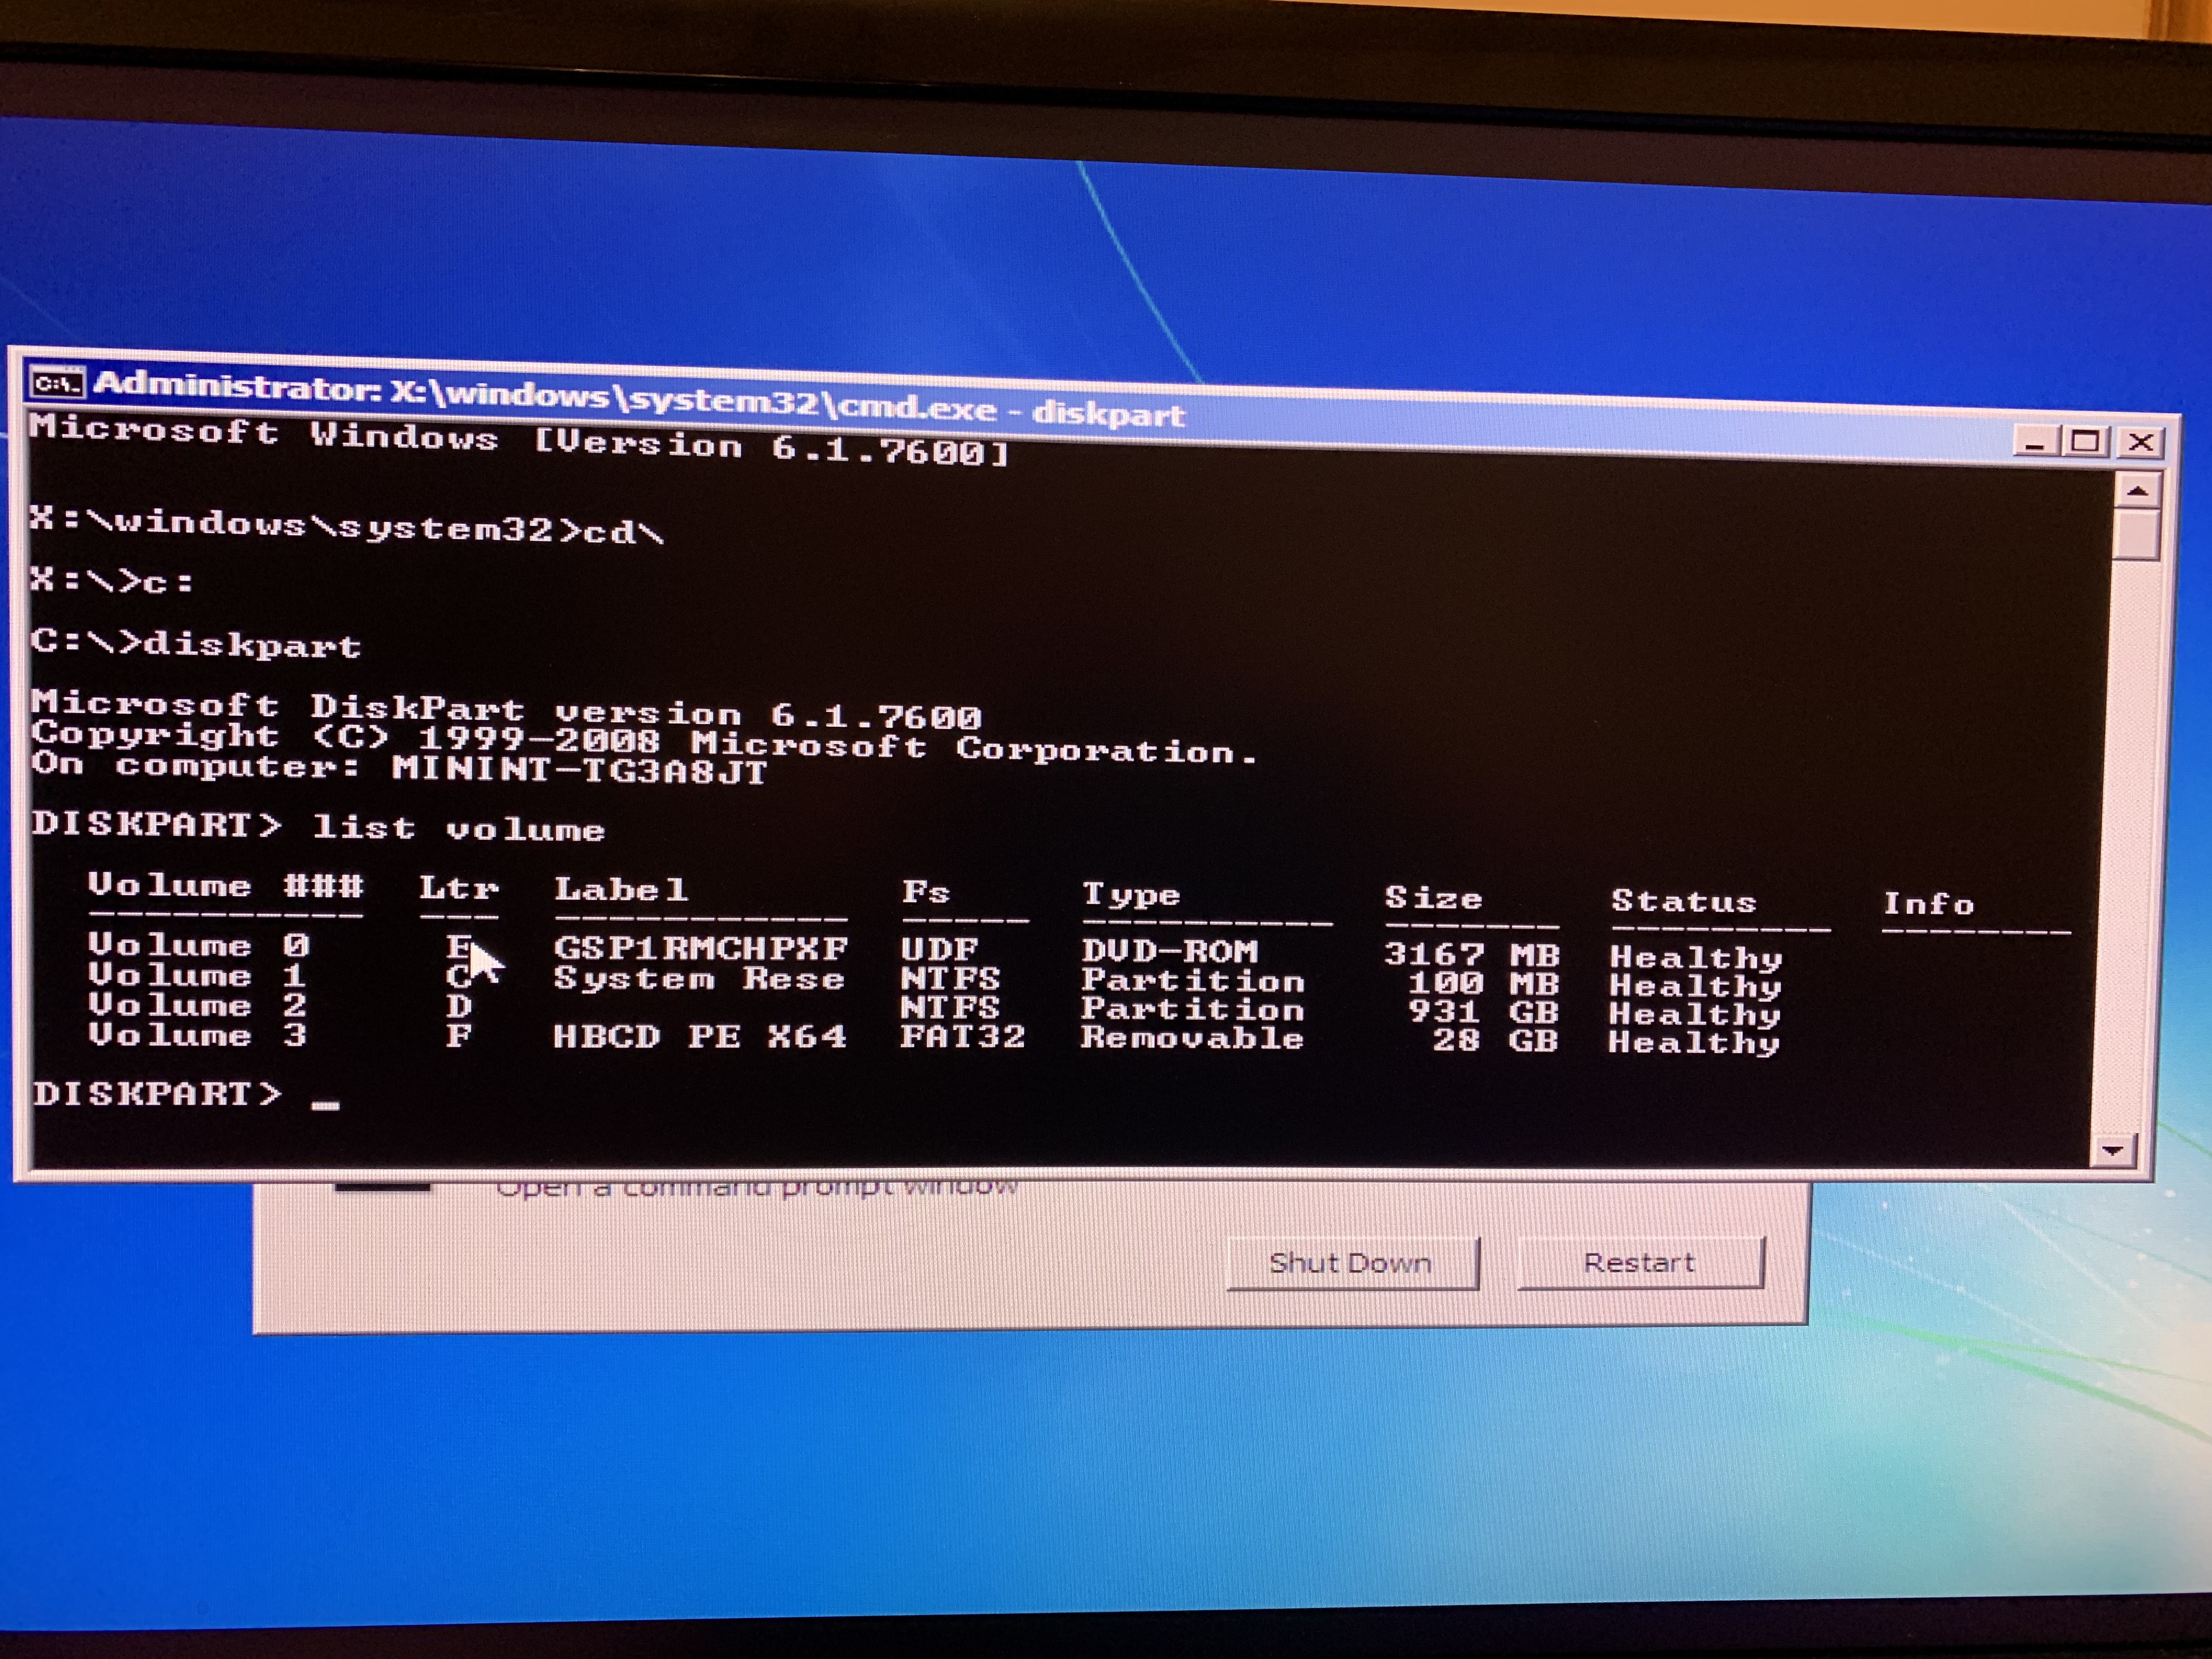Image resolution: width=2212 pixels, height=1659 pixels.
Task: Click the '100 MB' size value
Action: point(1484,984)
